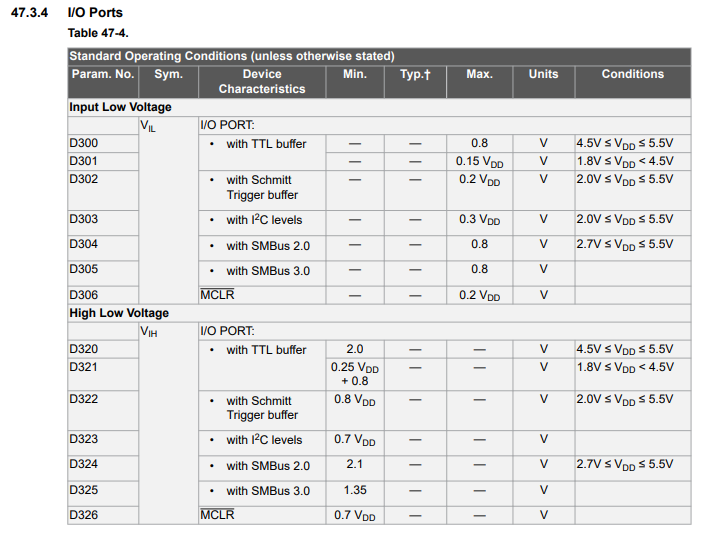The image size is (701, 538).
Task: Click the D320 min value 2.0
Action: (355, 349)
